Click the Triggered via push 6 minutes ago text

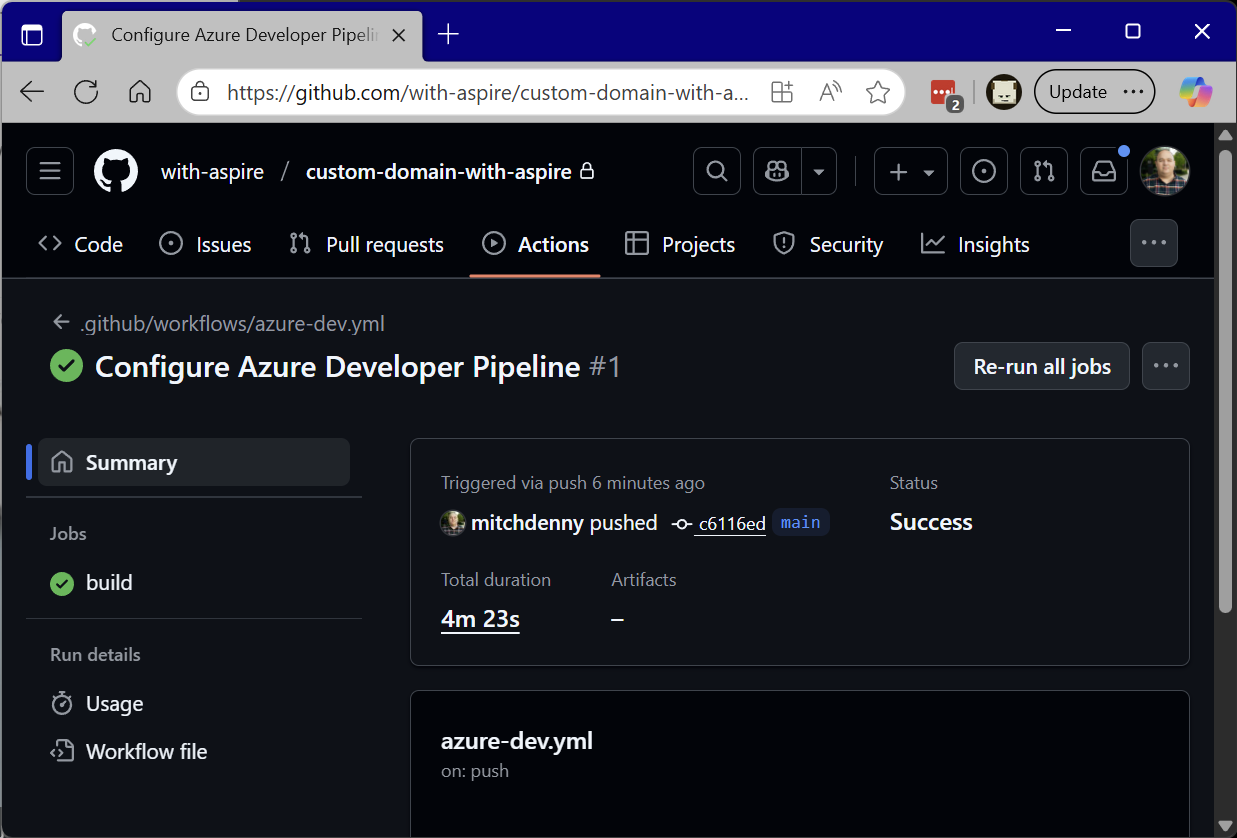[x=573, y=483]
